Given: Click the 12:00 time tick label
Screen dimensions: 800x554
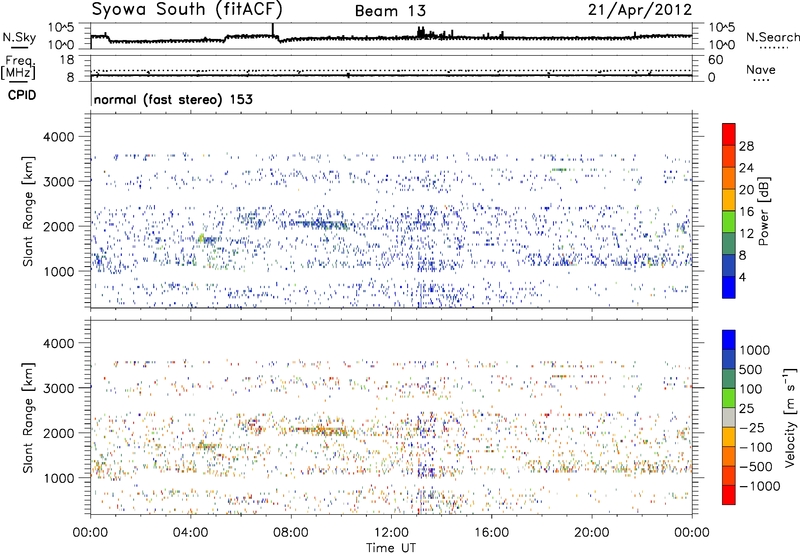Looking at the screenshot, I should coord(391,532).
